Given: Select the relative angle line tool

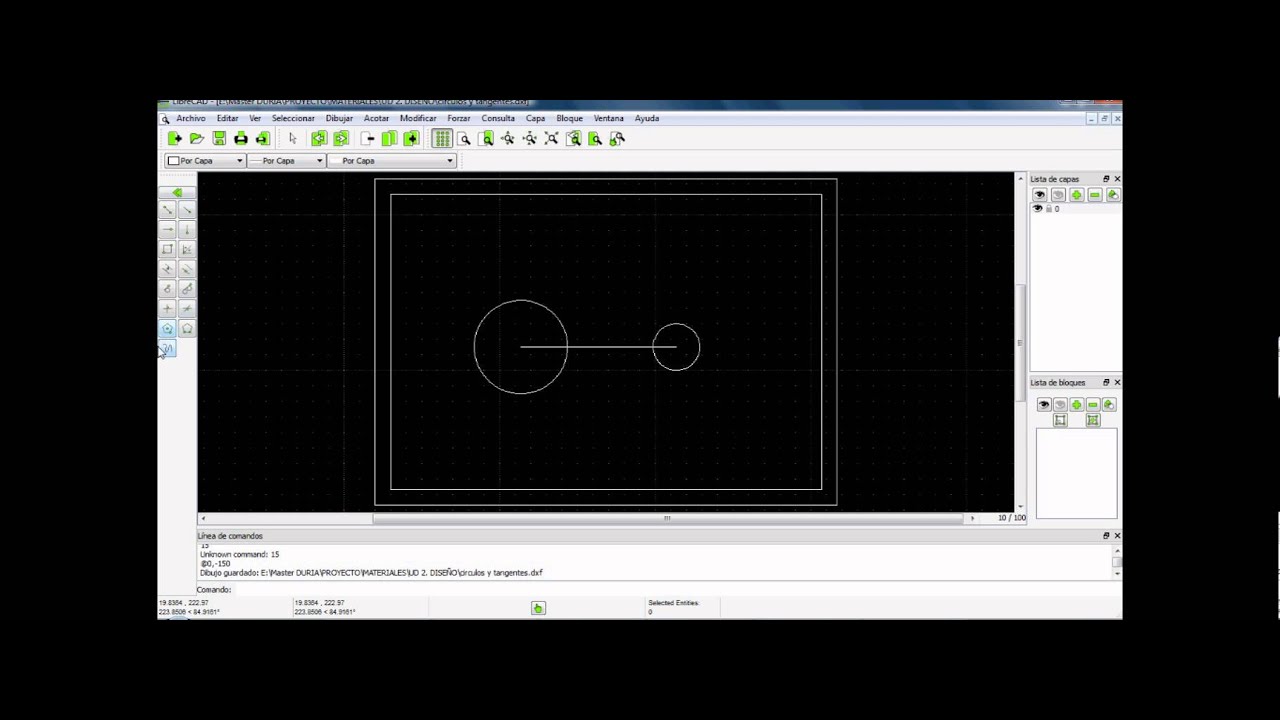Looking at the screenshot, I should [x=187, y=309].
